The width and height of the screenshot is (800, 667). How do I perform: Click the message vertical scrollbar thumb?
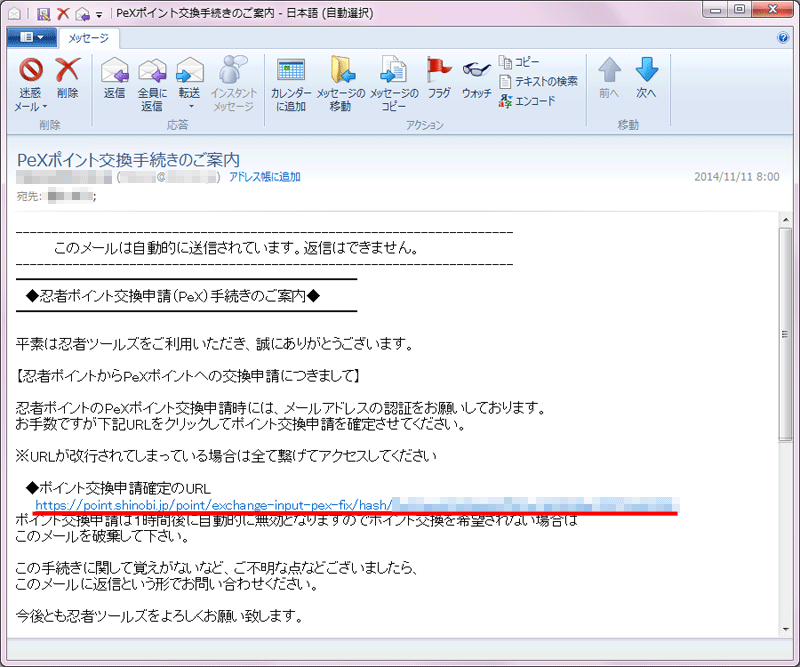(785, 335)
